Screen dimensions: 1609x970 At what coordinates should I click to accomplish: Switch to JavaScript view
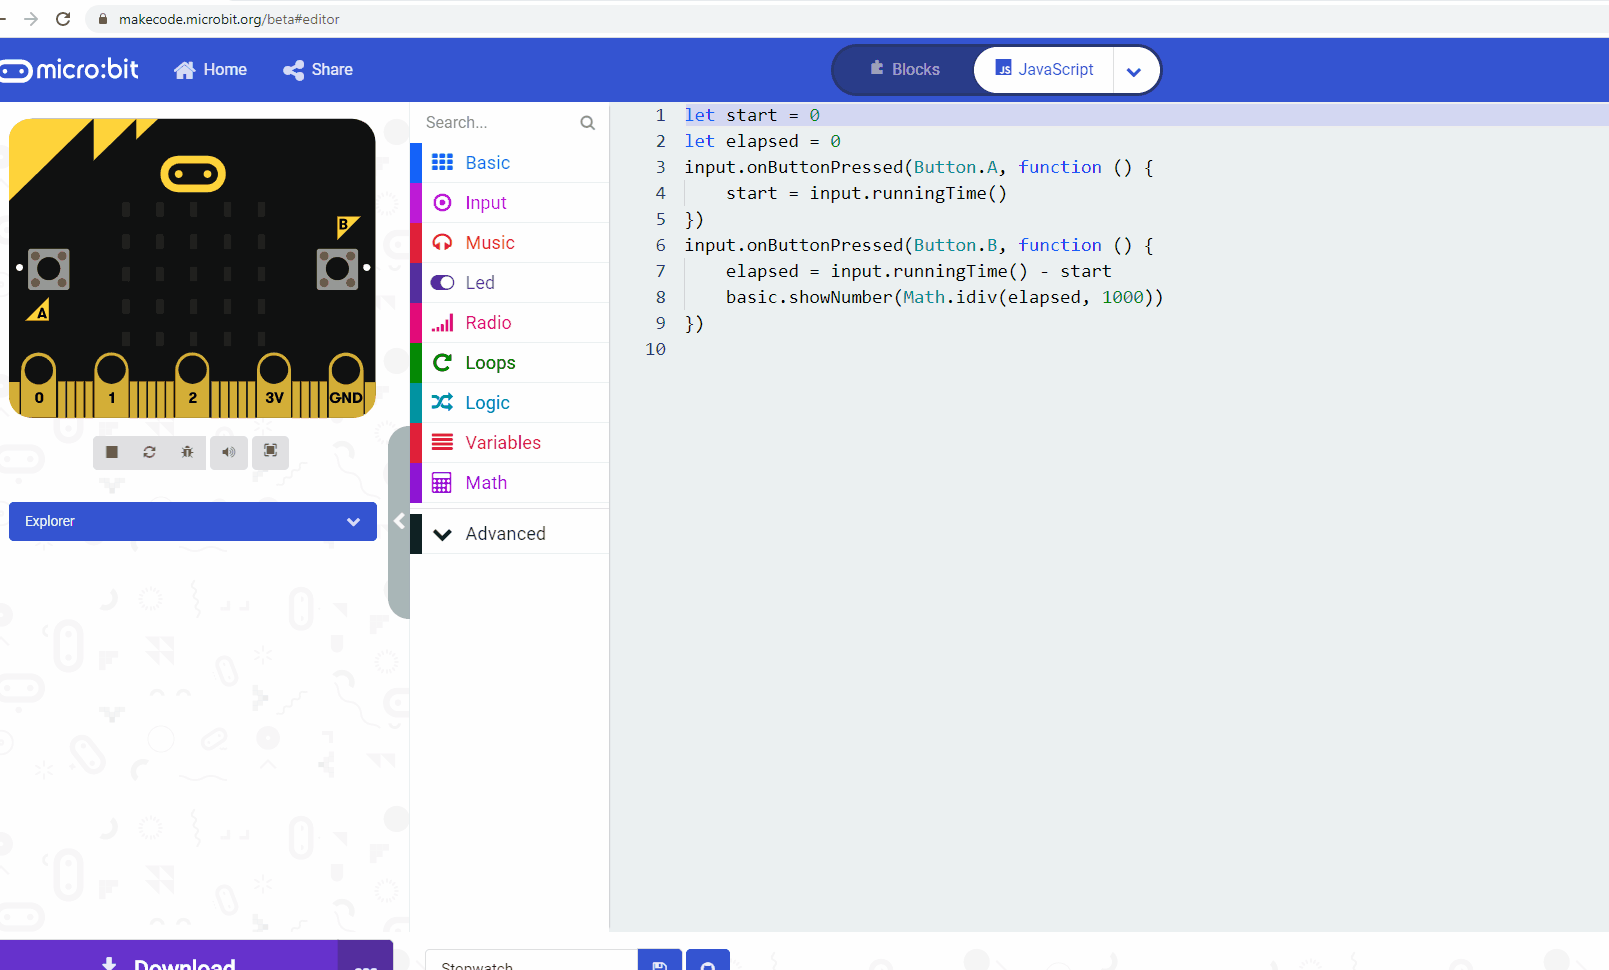[x=1043, y=69]
